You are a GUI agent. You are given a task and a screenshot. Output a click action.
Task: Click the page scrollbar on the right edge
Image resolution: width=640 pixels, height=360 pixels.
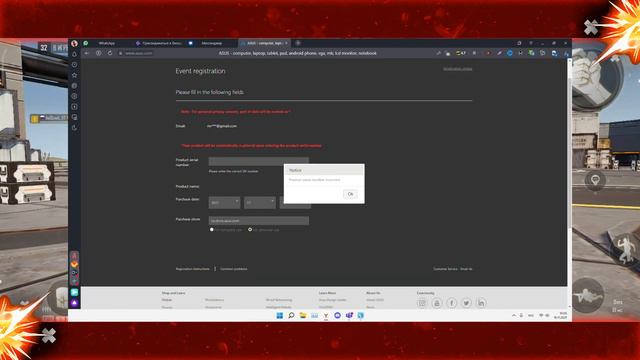click(569, 184)
